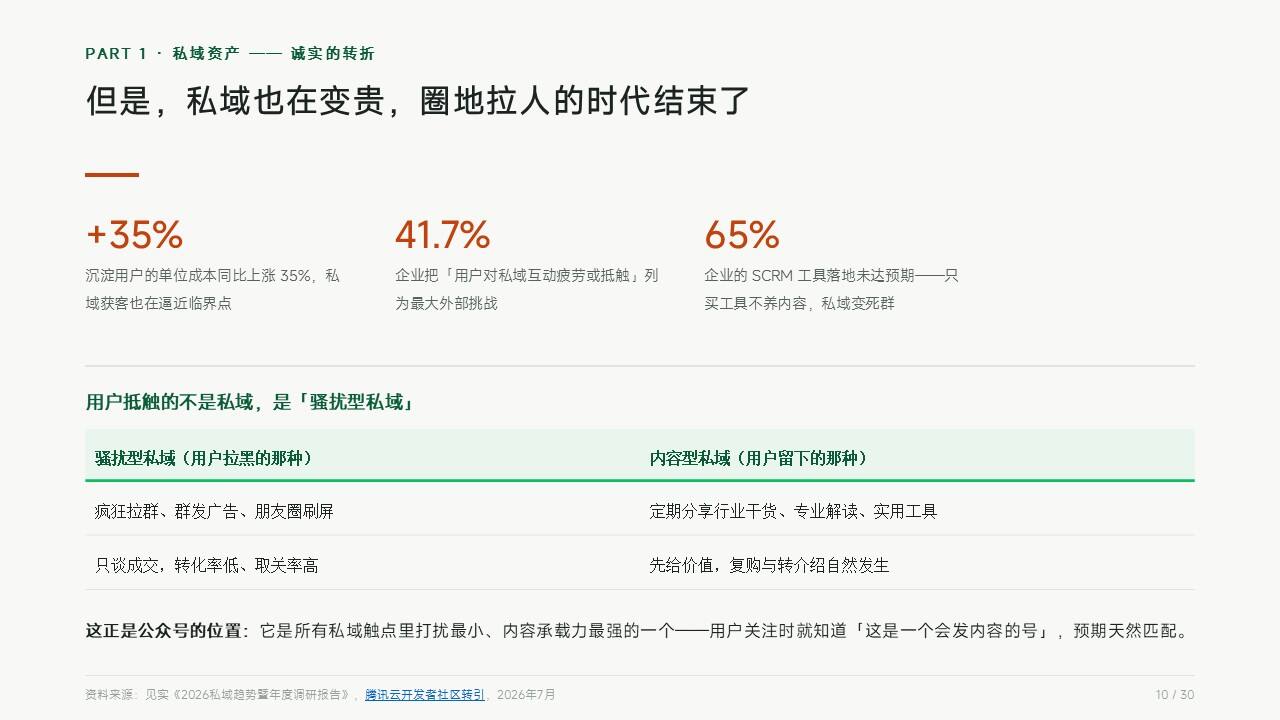The width and height of the screenshot is (1280, 720).
Task: Select the cell 先给价值，复购与转介绍自然发生
Action: tap(769, 565)
